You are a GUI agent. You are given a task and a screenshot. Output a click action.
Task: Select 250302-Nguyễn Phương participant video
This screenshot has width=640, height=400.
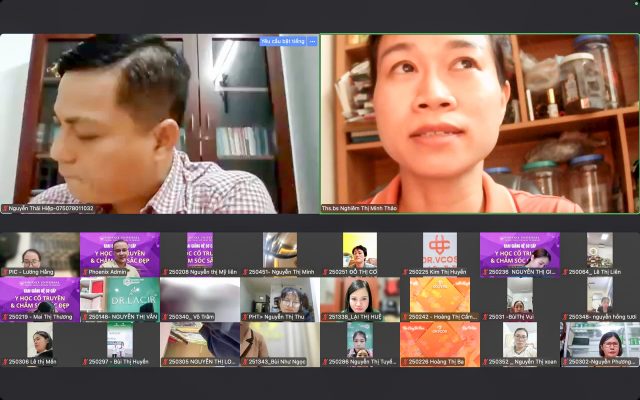599,340
